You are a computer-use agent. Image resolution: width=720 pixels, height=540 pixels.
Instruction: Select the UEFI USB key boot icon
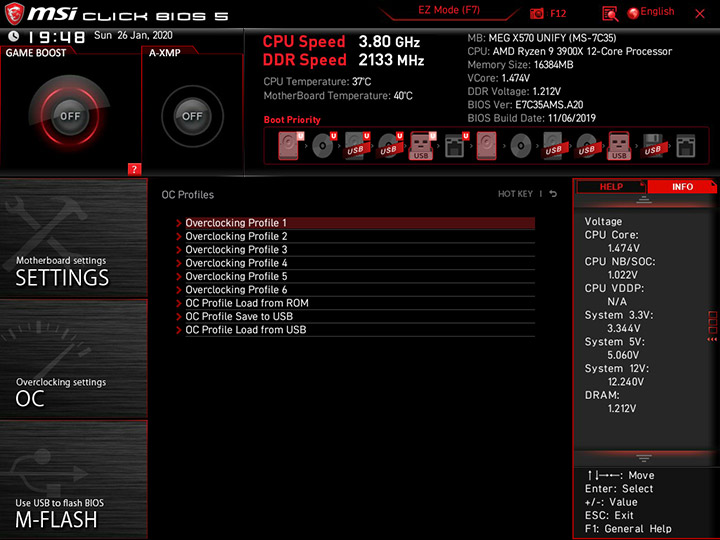tap(422, 146)
